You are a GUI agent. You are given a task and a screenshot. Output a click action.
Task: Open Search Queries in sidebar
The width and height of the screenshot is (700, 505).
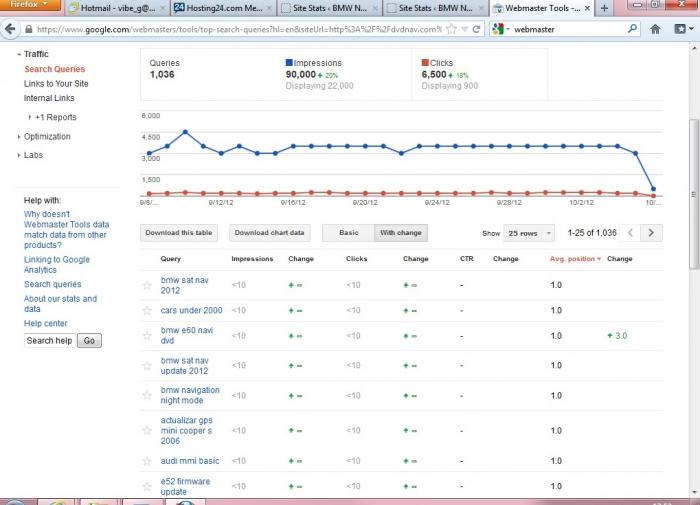pos(54,69)
